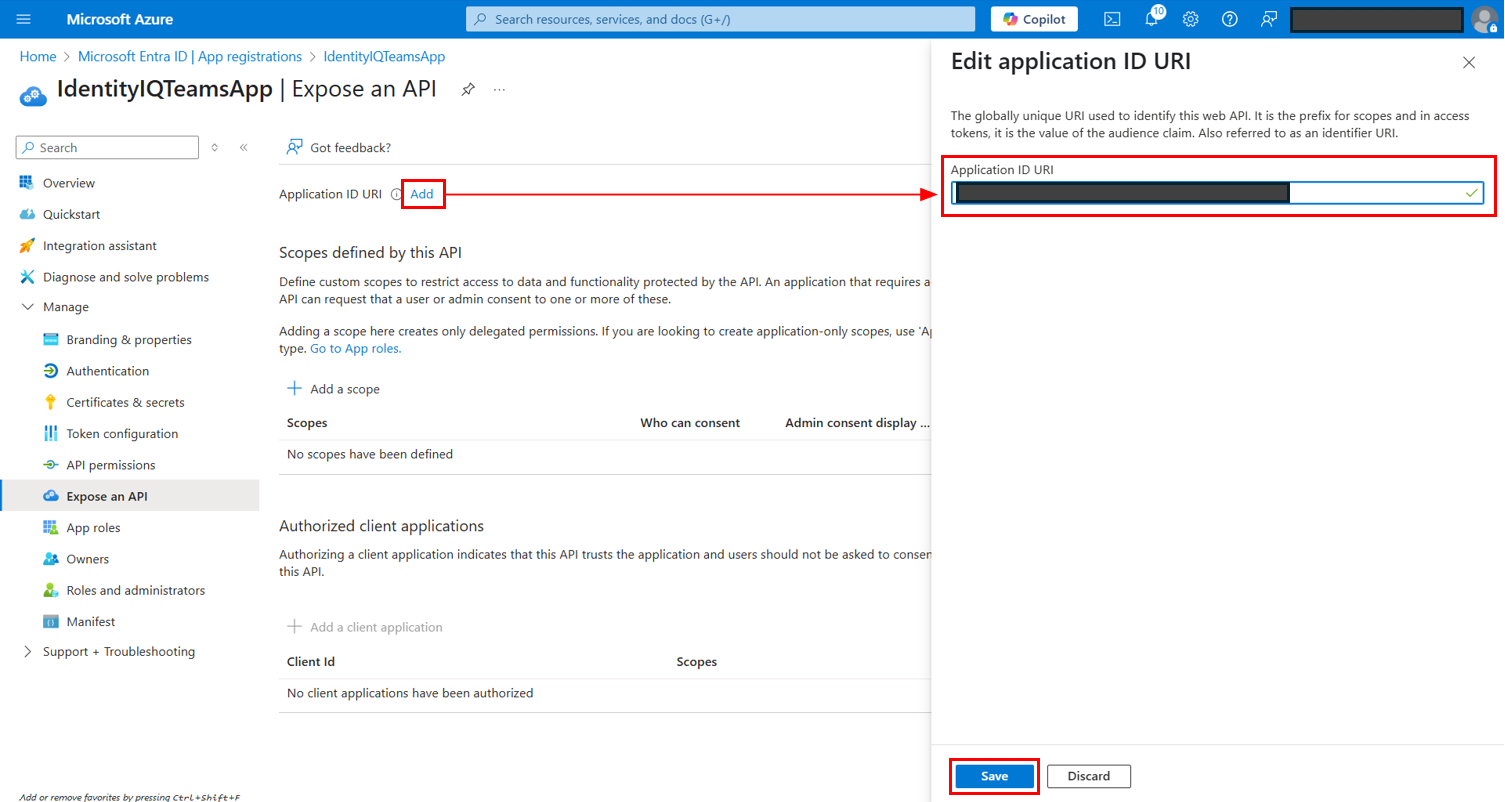Open App roles in sidebar
1505x802 pixels.
pyautogui.click(x=93, y=528)
